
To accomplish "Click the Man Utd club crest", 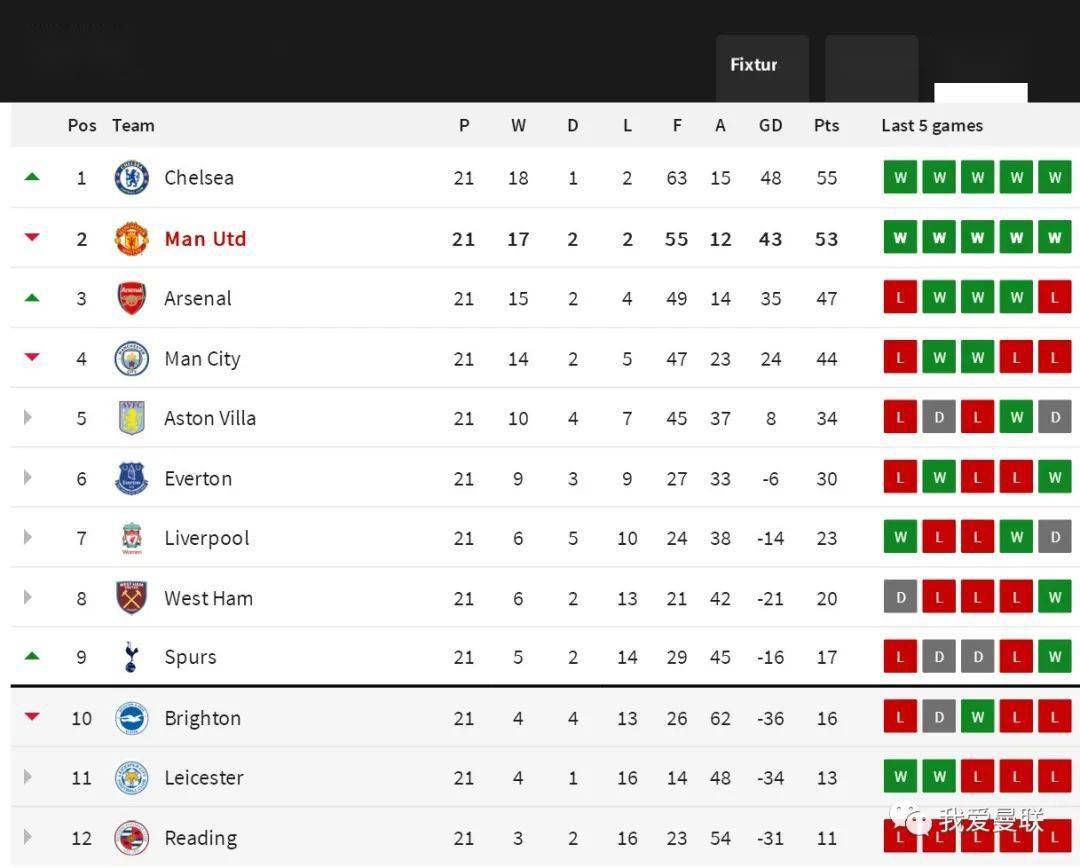I will click(132, 238).
